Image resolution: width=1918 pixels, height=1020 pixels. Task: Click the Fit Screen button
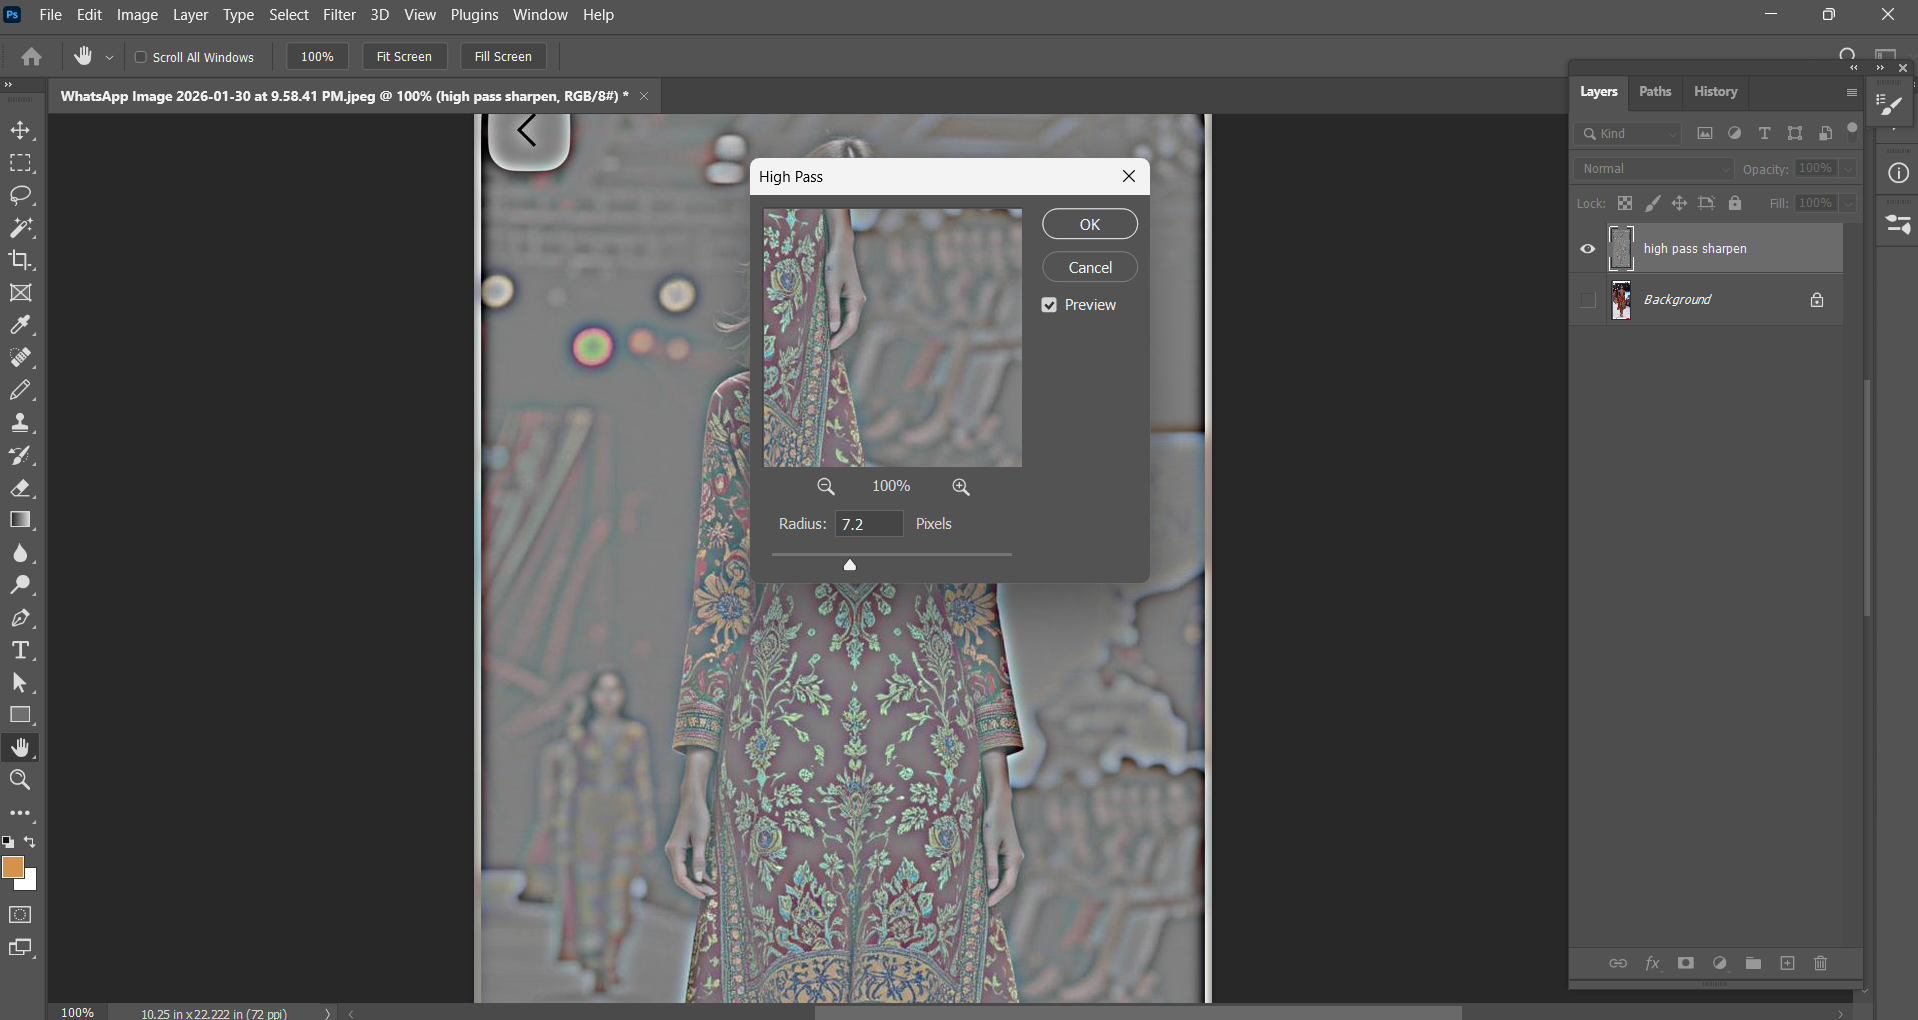pyautogui.click(x=404, y=57)
